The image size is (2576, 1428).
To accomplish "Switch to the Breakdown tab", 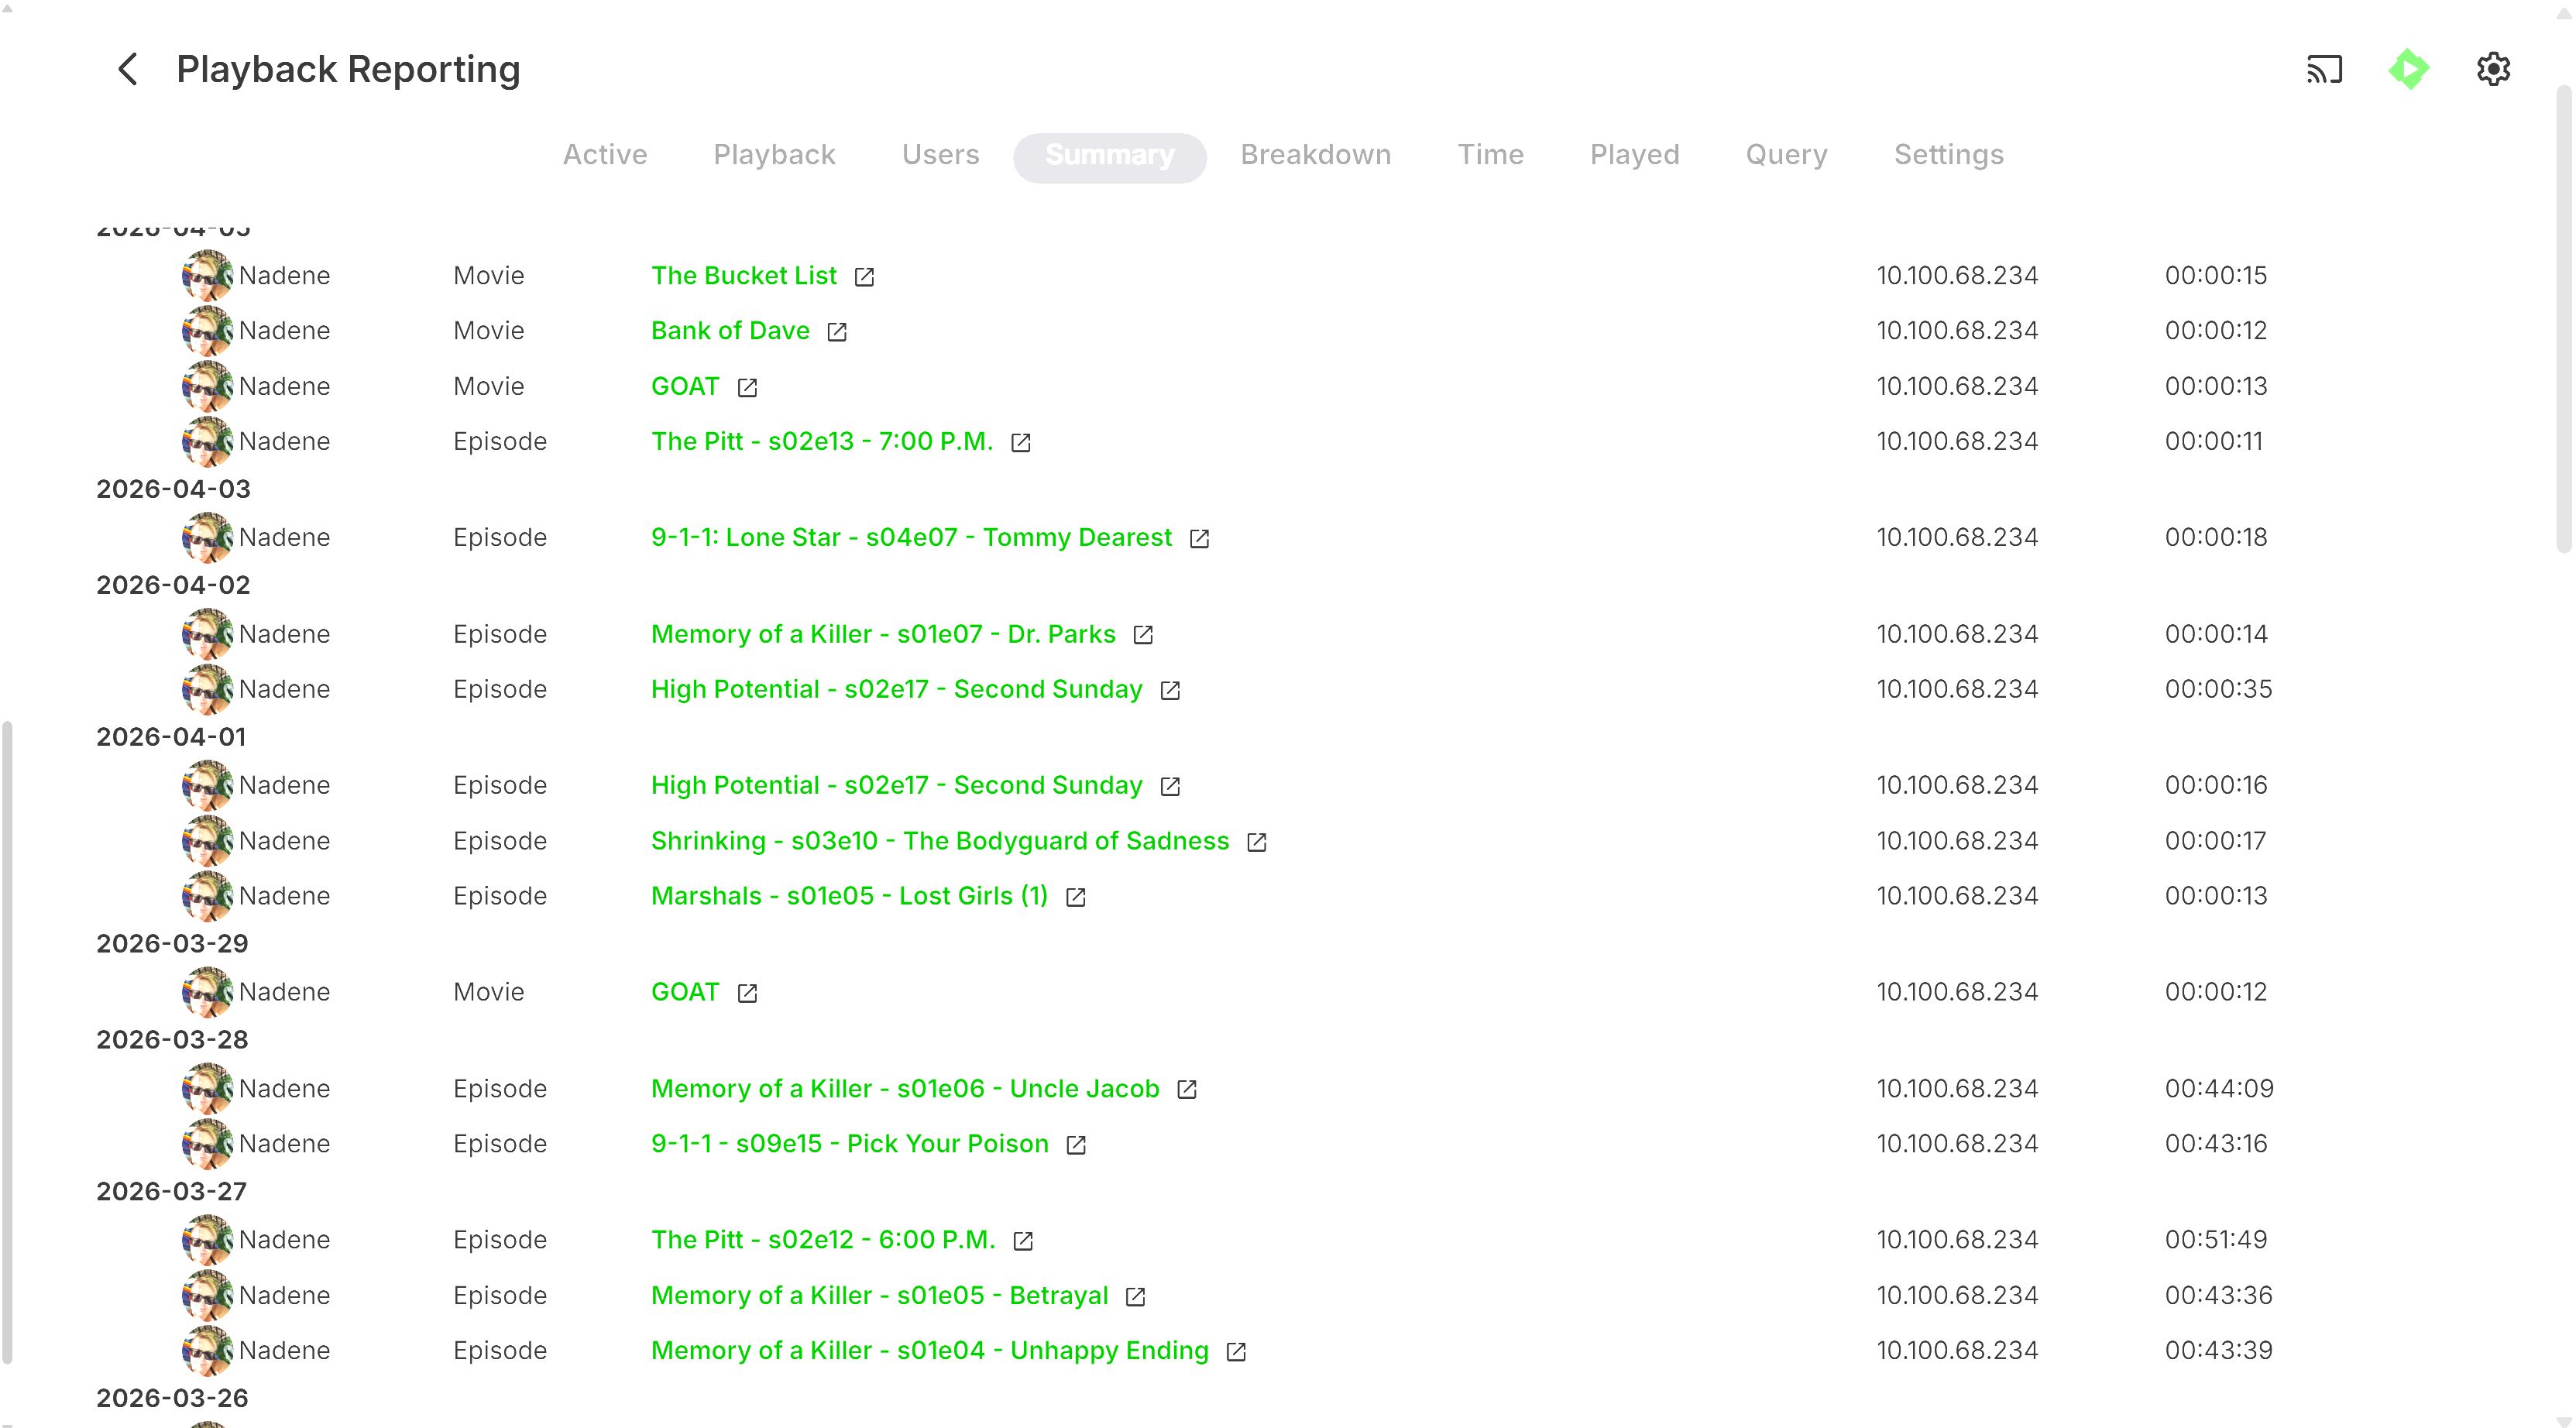I will click(1315, 155).
